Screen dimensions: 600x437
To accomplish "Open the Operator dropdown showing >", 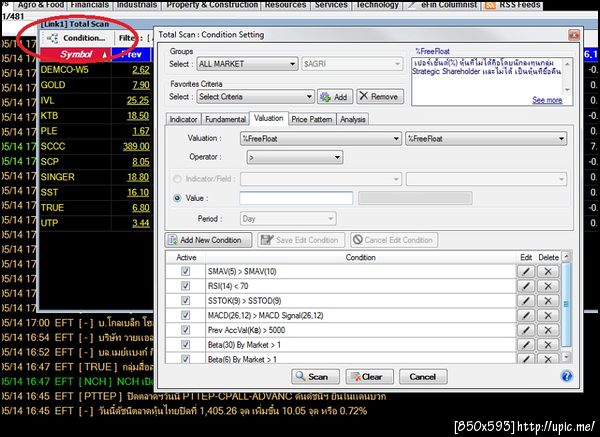I will point(295,157).
